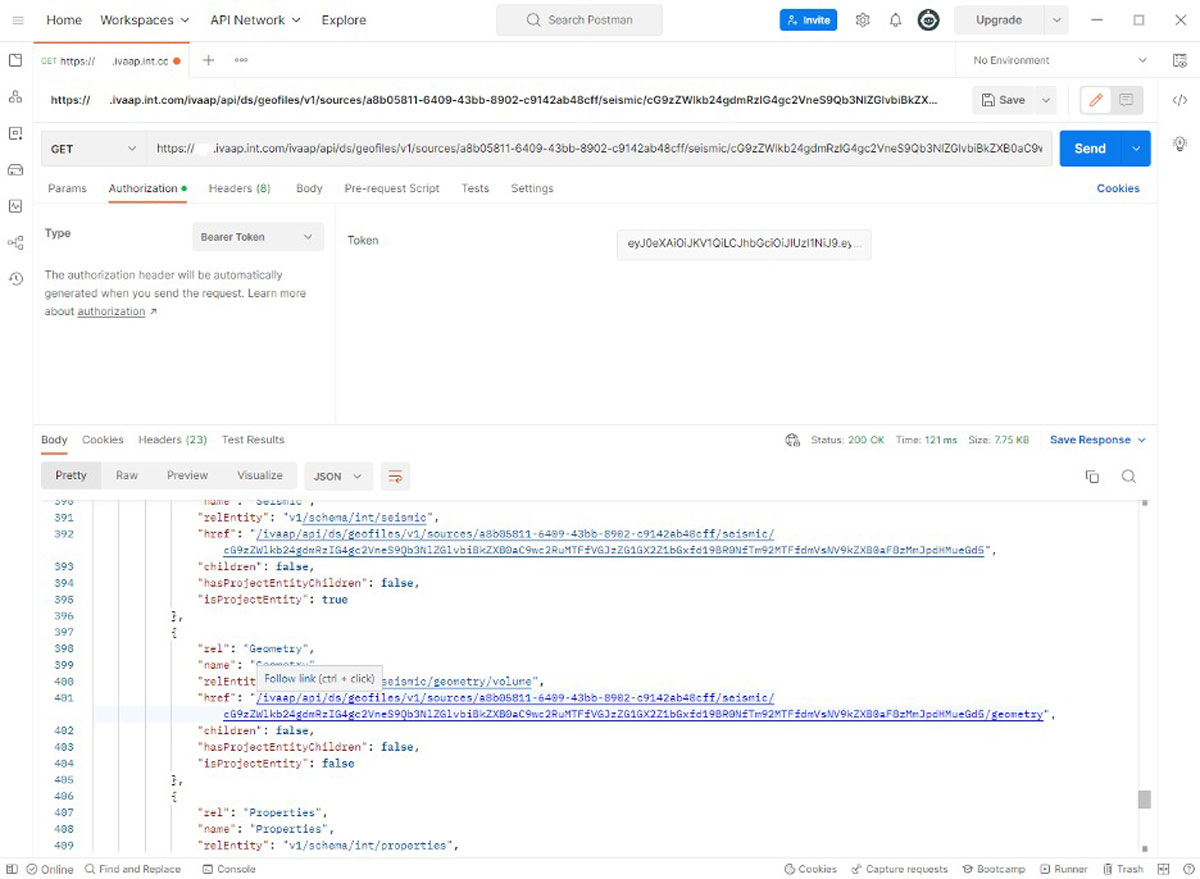Open the No Environment selector

point(1060,60)
